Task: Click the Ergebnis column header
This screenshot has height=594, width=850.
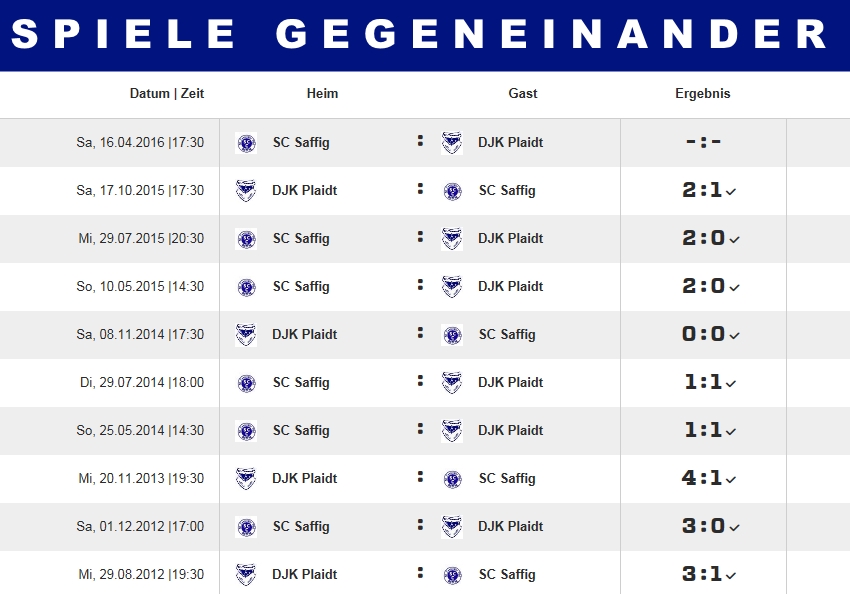Action: pyautogui.click(x=703, y=94)
